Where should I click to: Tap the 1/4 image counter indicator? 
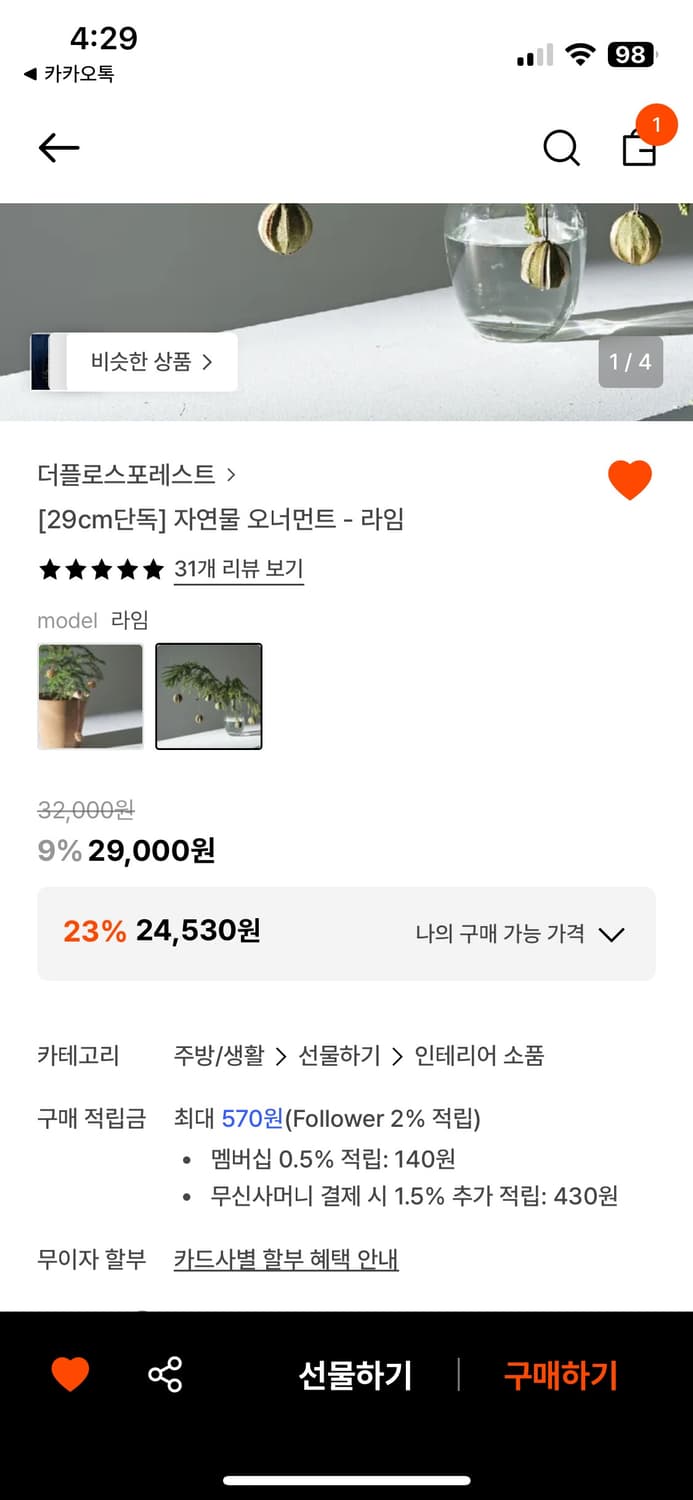pos(629,361)
